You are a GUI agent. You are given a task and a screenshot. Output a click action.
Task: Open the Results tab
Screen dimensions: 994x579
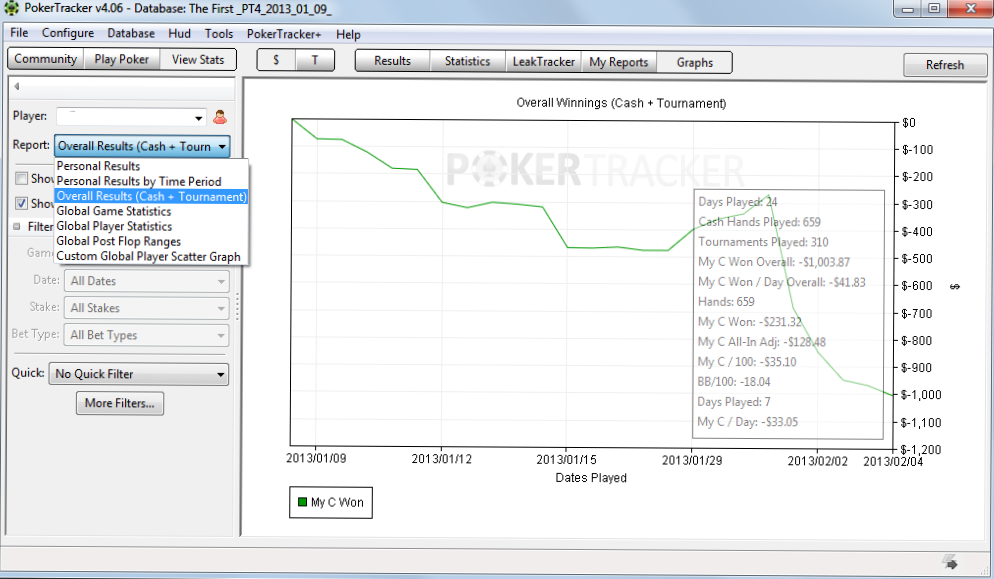click(x=392, y=61)
